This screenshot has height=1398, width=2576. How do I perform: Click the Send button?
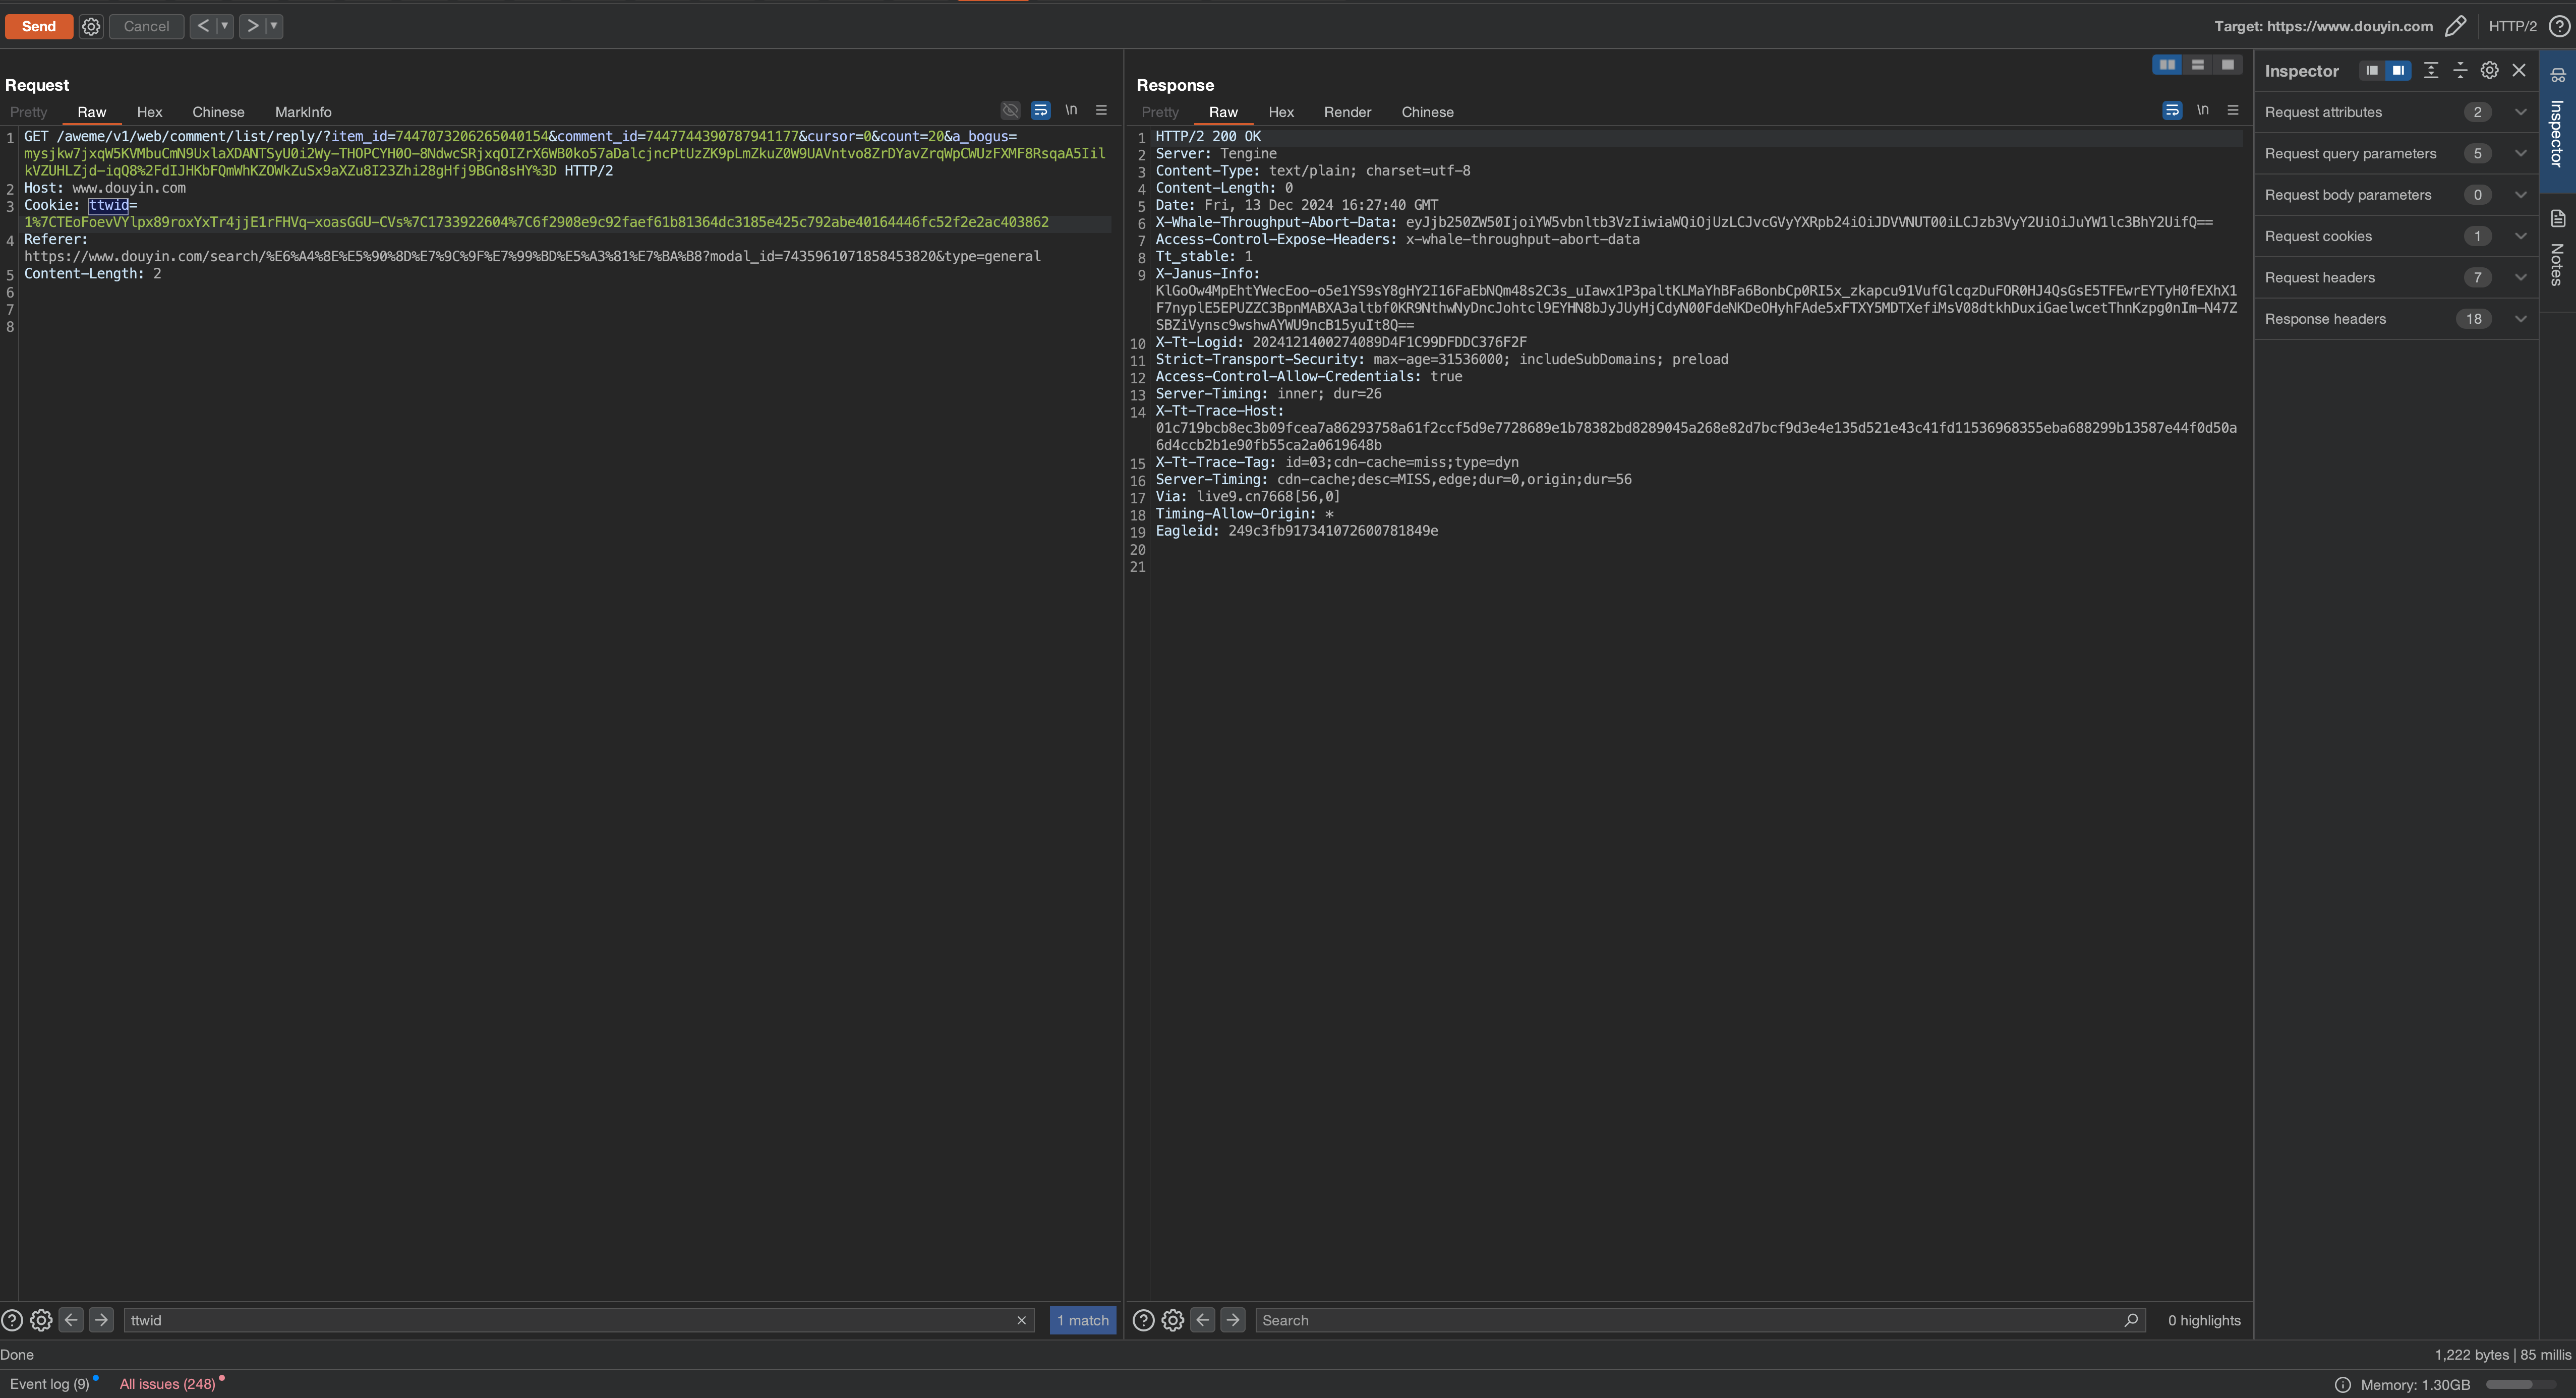pos(39,26)
